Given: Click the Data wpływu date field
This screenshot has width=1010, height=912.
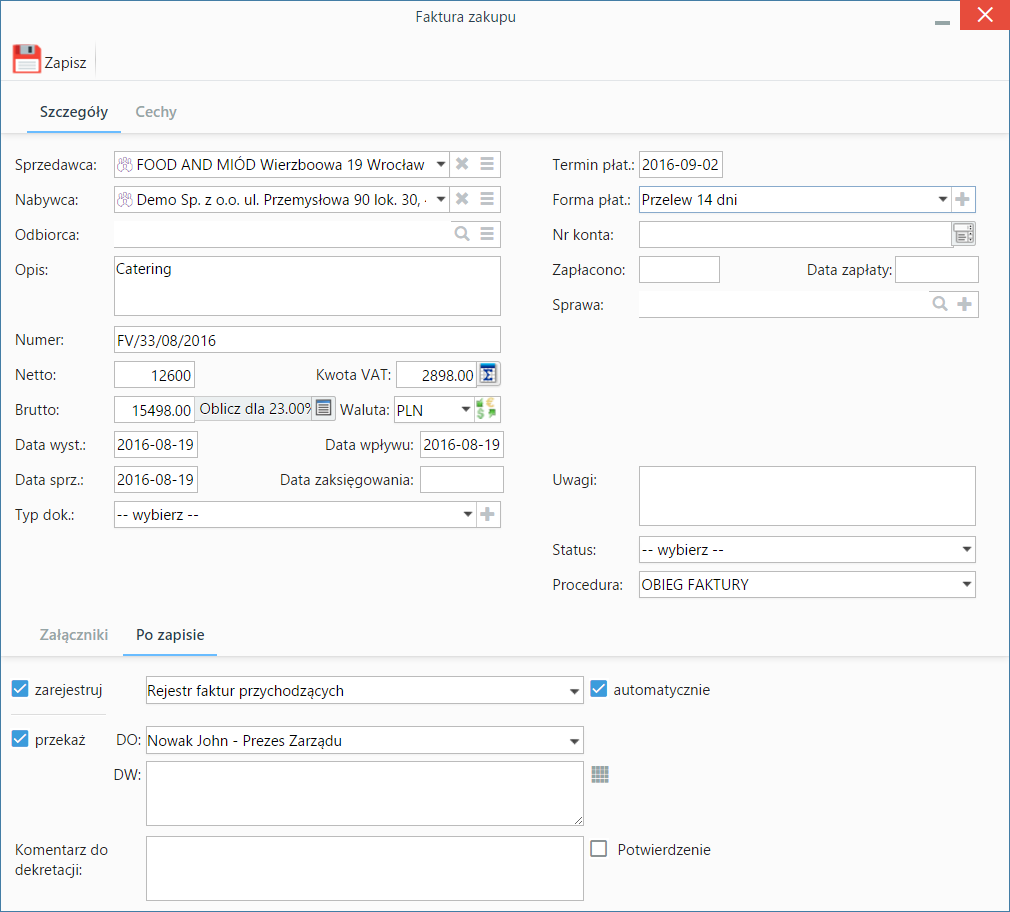Looking at the screenshot, I should pos(462,444).
